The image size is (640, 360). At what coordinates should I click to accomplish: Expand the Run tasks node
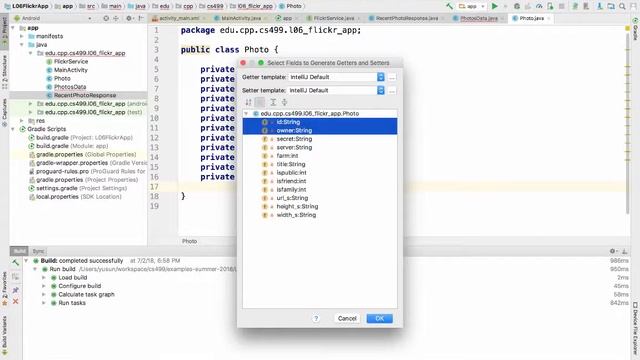[44, 303]
